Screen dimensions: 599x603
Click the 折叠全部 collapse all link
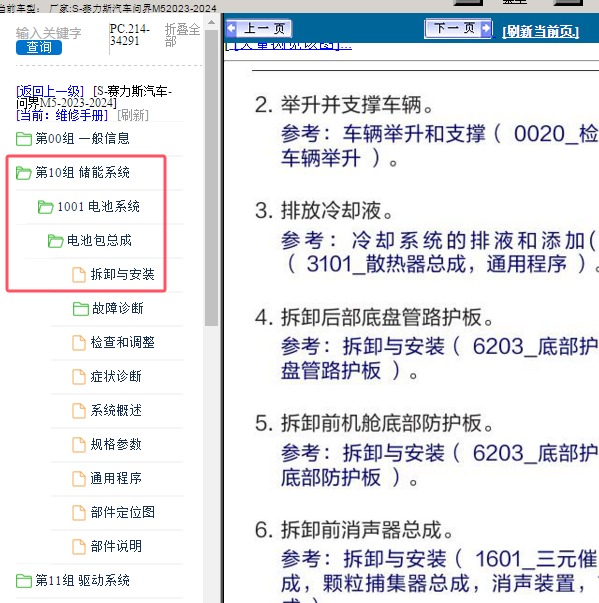click(x=183, y=35)
